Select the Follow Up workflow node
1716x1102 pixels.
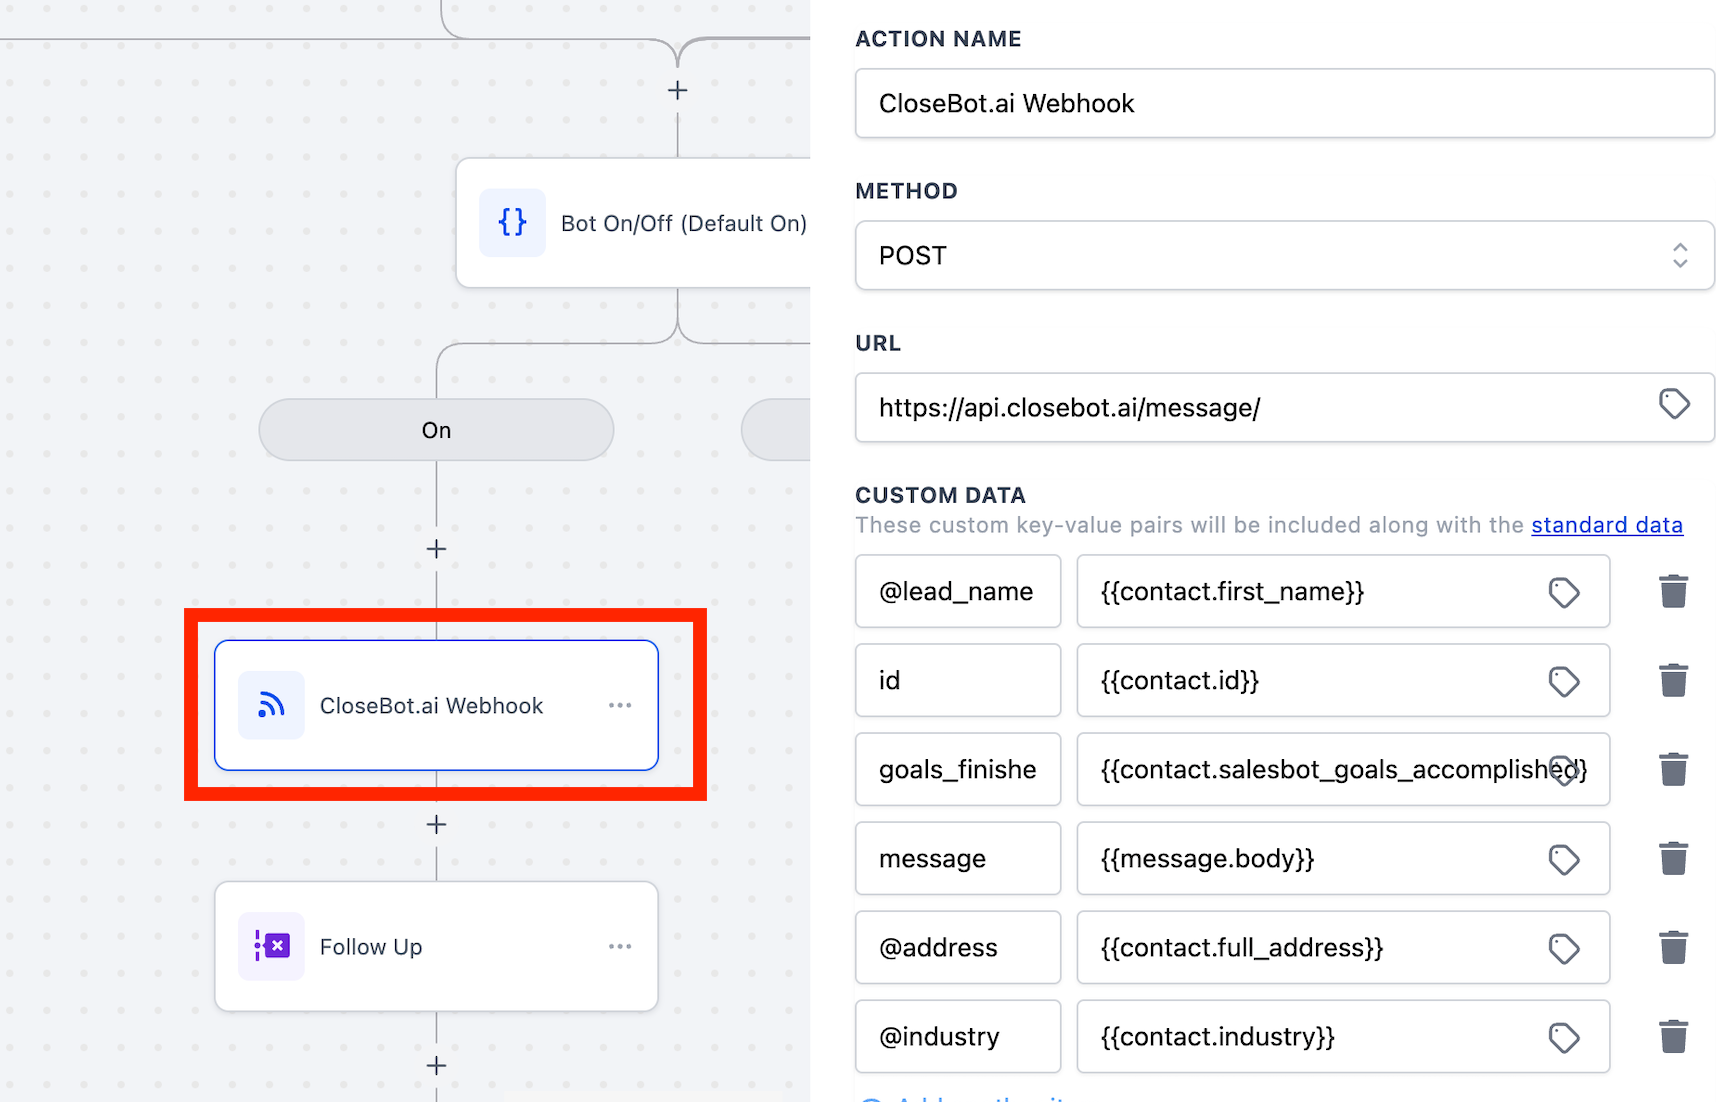pos(436,946)
